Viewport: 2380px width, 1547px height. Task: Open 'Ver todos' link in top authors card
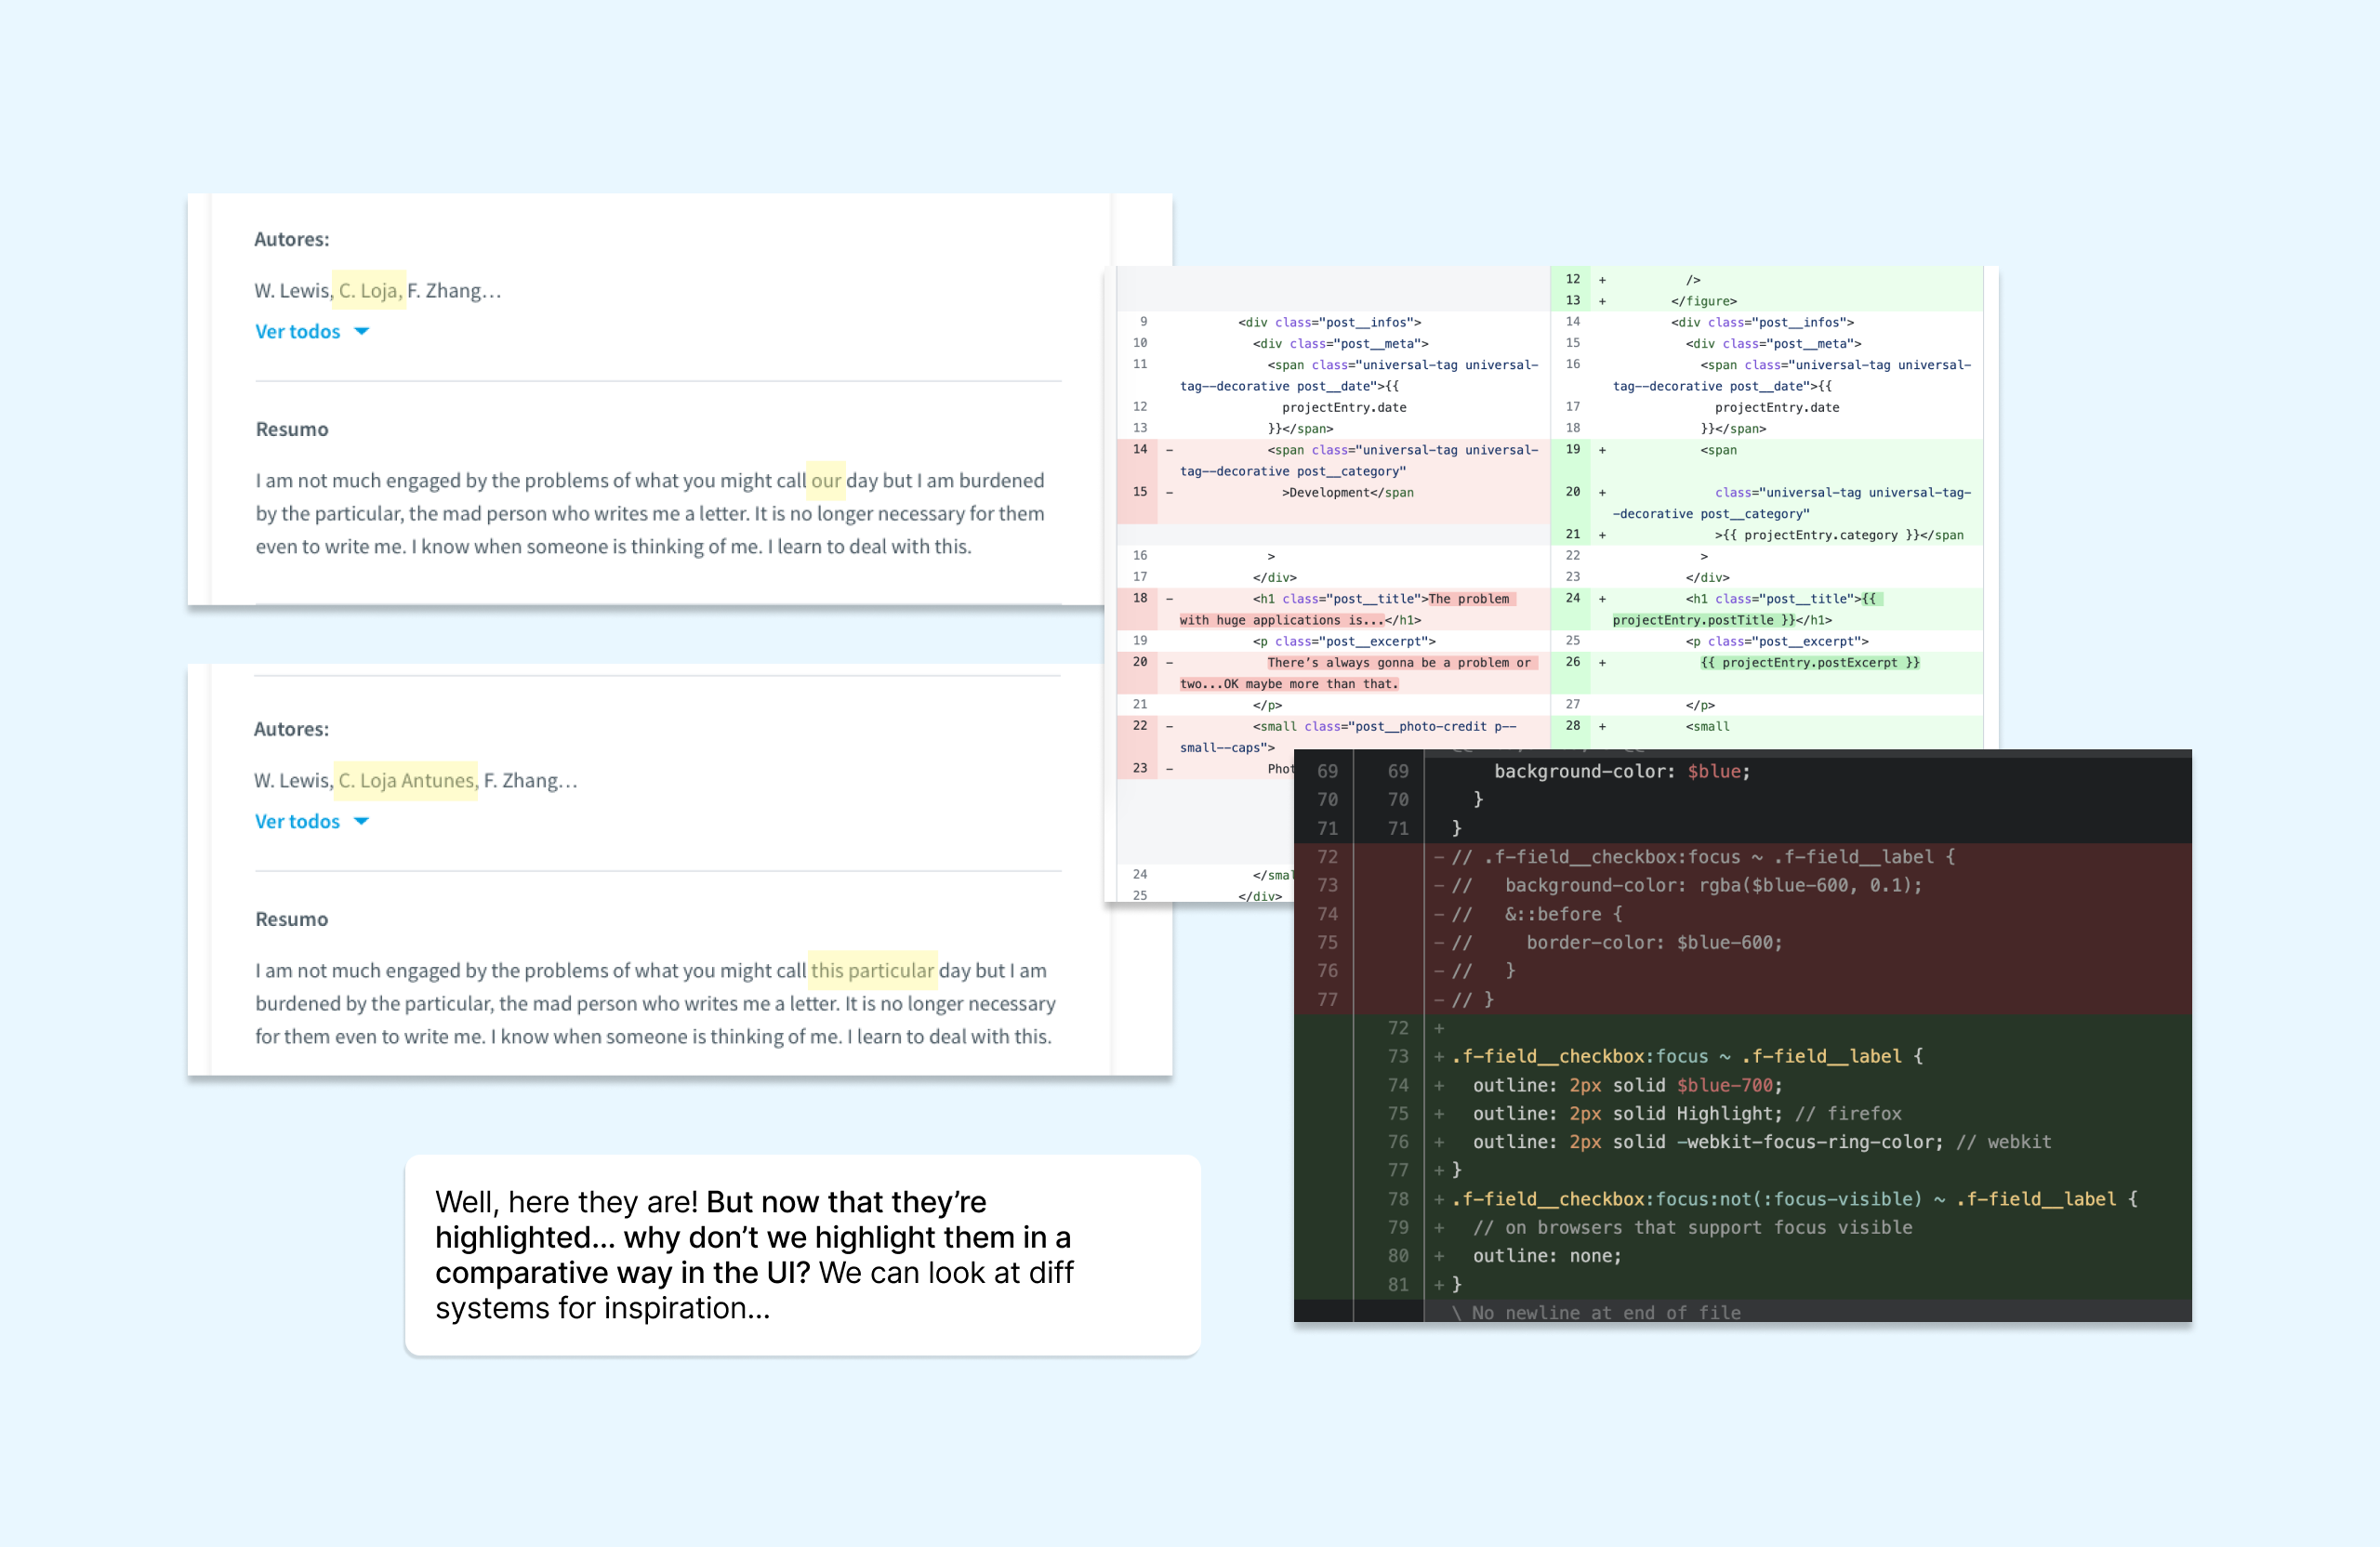[297, 331]
